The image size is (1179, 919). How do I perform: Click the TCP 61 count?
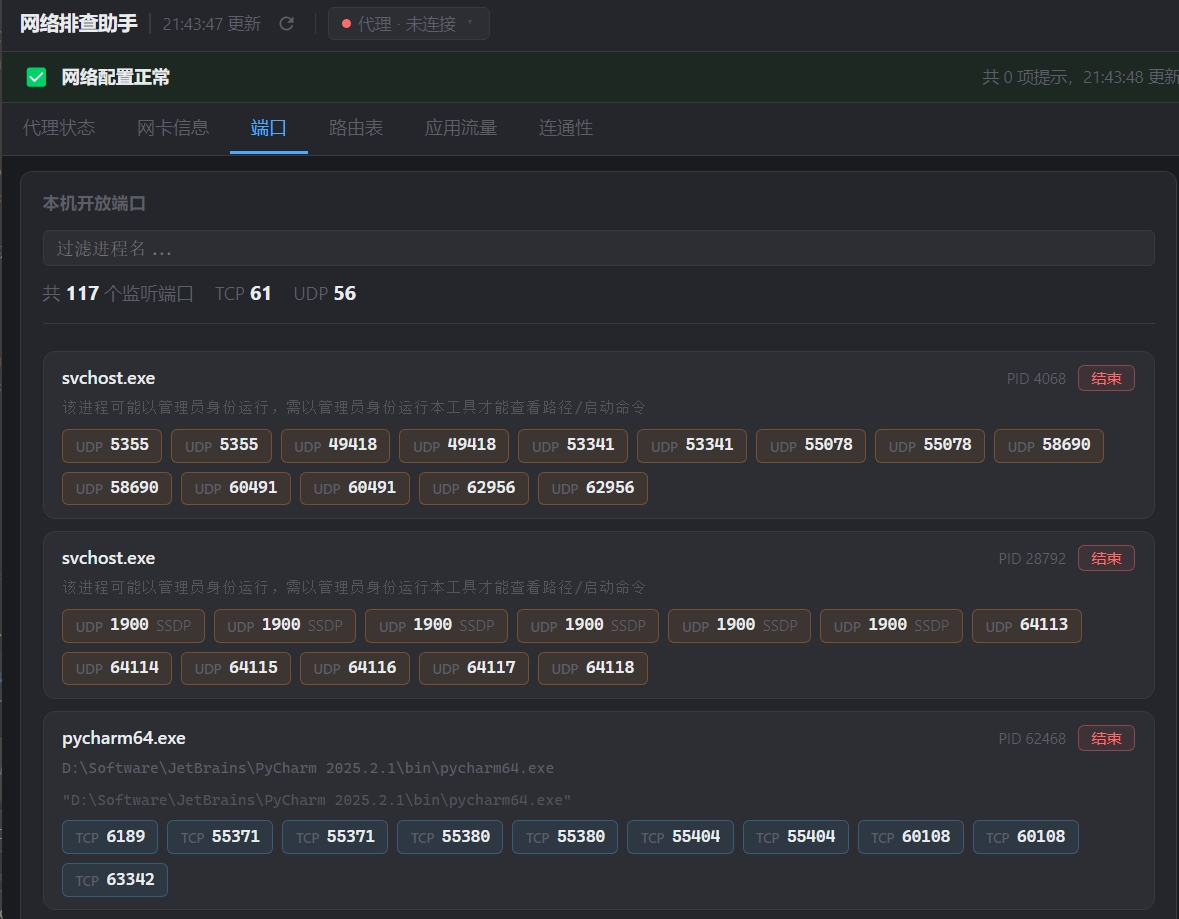coord(243,293)
